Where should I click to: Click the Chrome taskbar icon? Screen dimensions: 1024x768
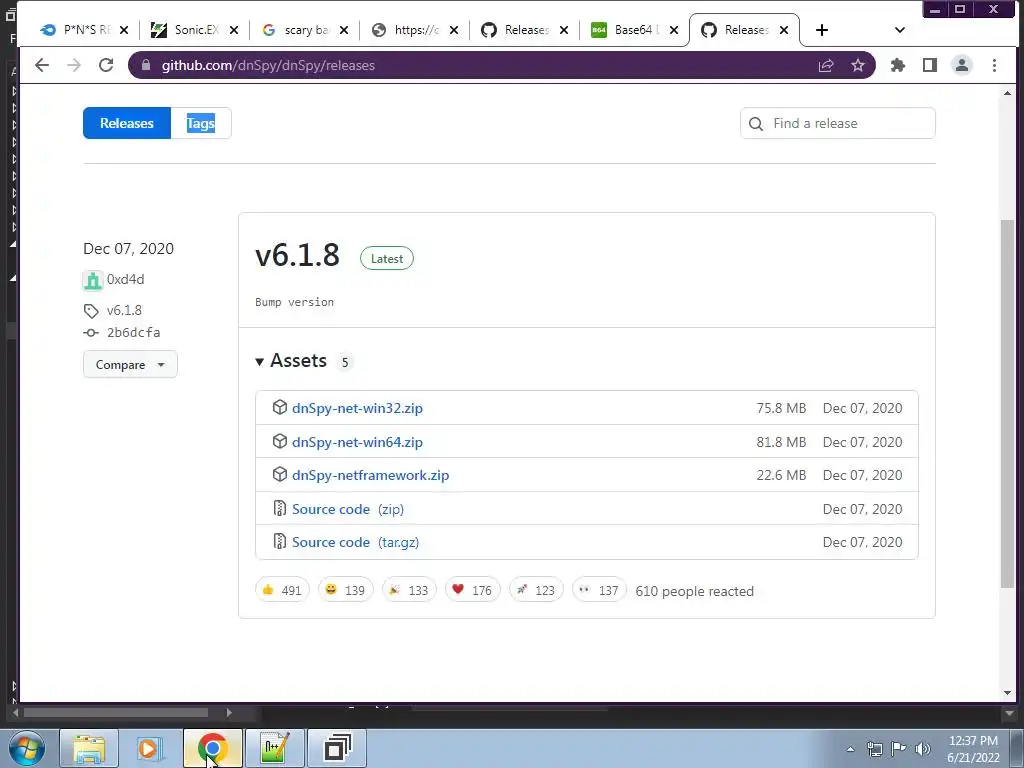pos(212,748)
